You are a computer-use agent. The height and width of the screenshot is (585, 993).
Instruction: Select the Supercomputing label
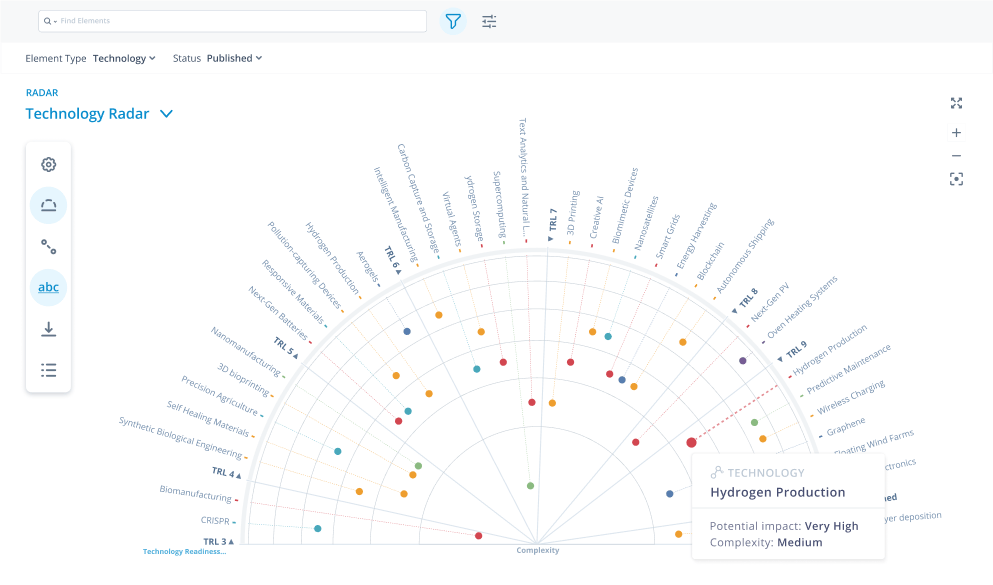[499, 204]
